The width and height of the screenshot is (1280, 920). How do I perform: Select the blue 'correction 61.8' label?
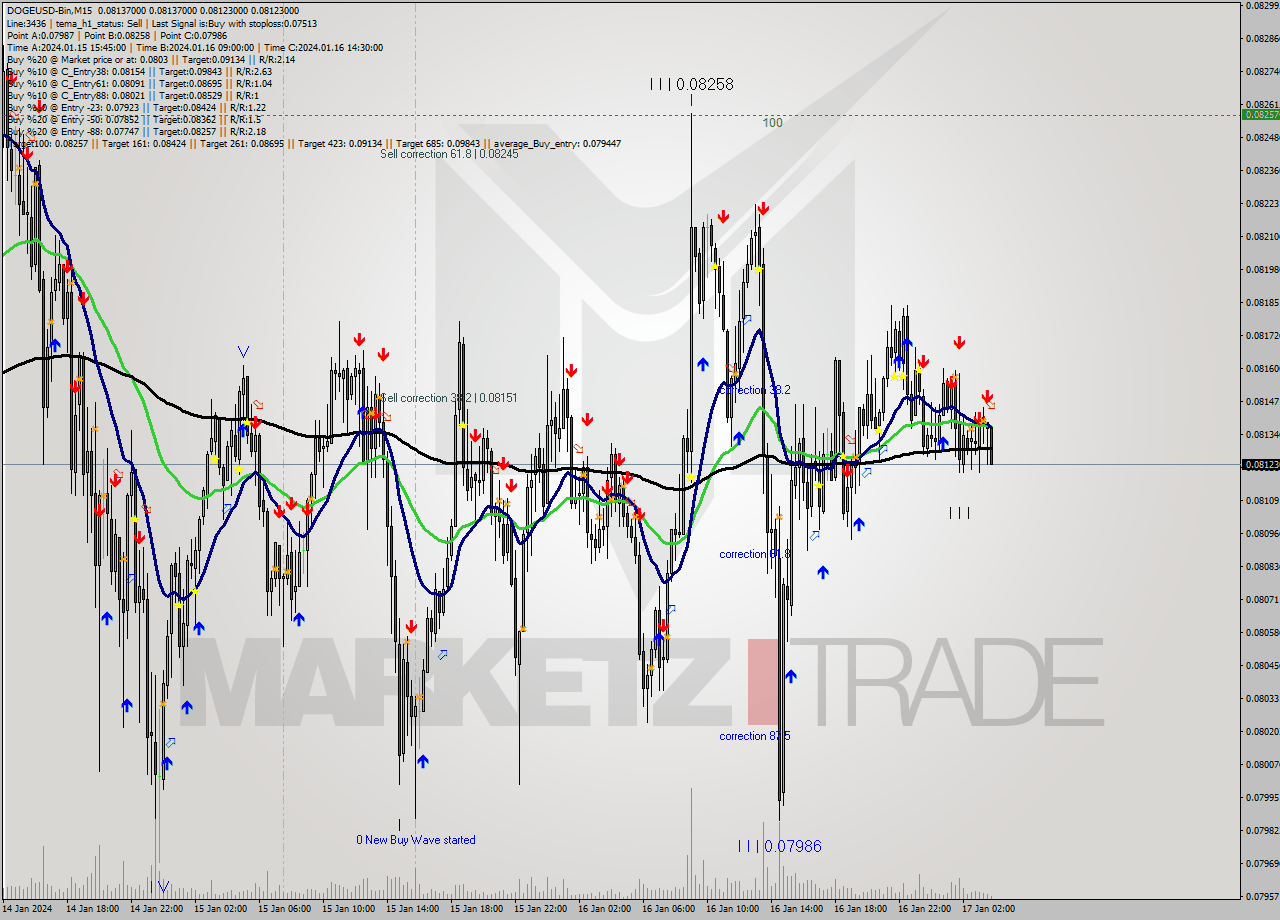click(x=755, y=554)
